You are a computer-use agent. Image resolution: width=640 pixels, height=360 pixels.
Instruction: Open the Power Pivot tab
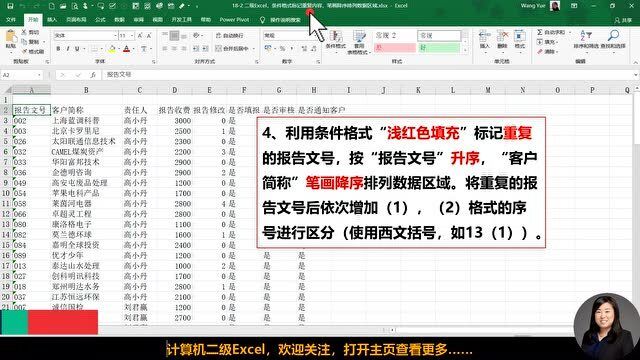[x=234, y=20]
